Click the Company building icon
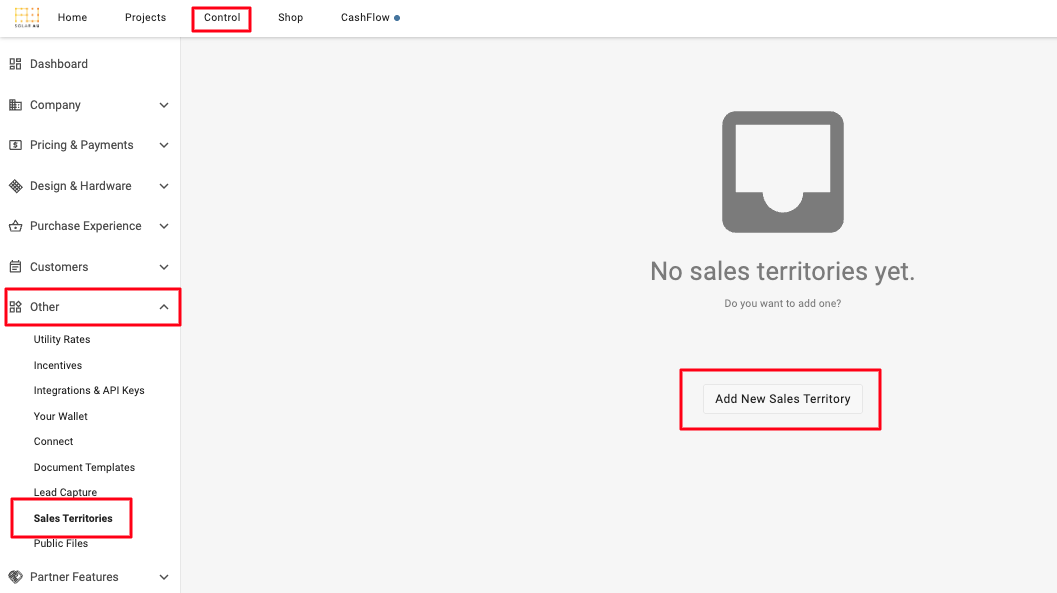The image size is (1057, 593). 16,105
